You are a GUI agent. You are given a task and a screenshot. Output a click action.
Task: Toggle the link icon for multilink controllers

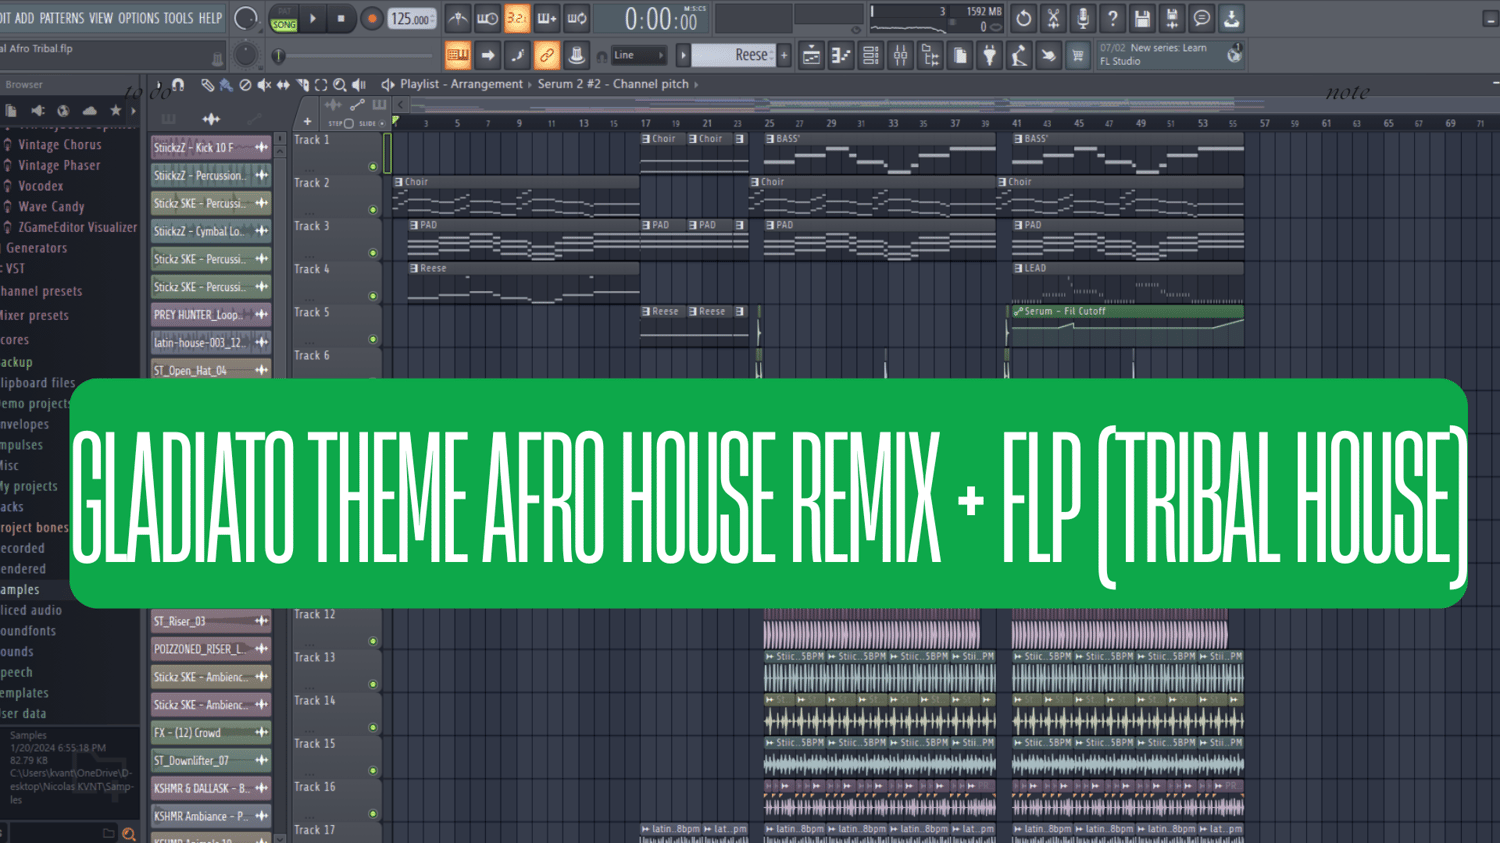click(547, 56)
